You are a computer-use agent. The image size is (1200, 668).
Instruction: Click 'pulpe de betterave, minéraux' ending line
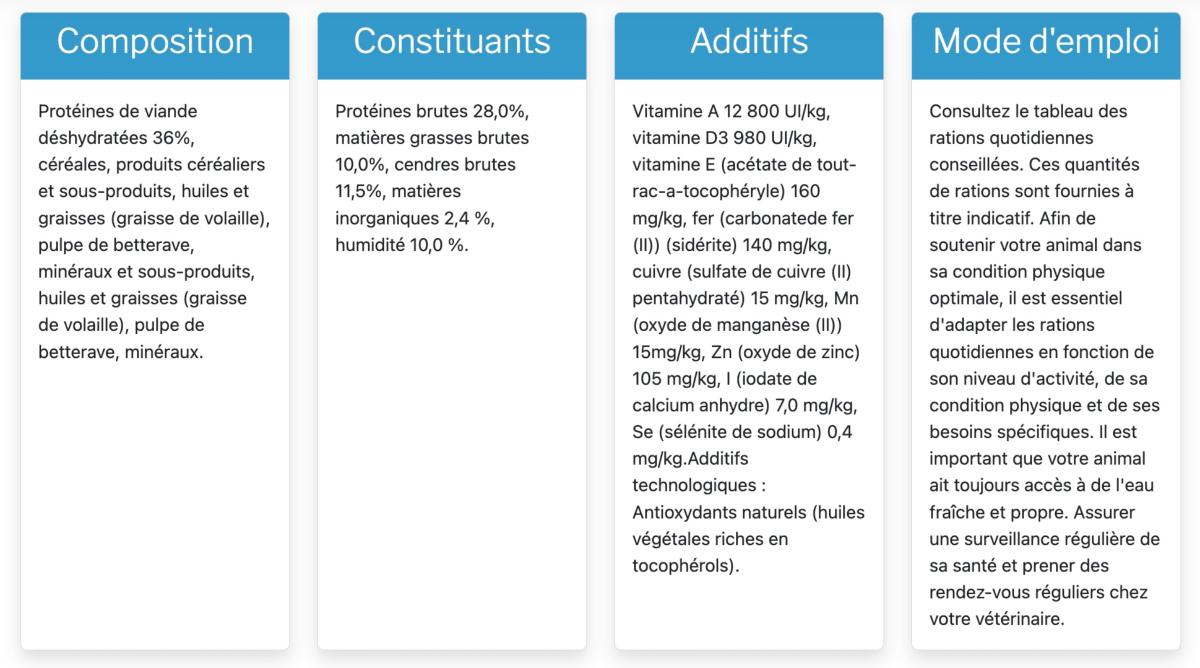click(120, 353)
